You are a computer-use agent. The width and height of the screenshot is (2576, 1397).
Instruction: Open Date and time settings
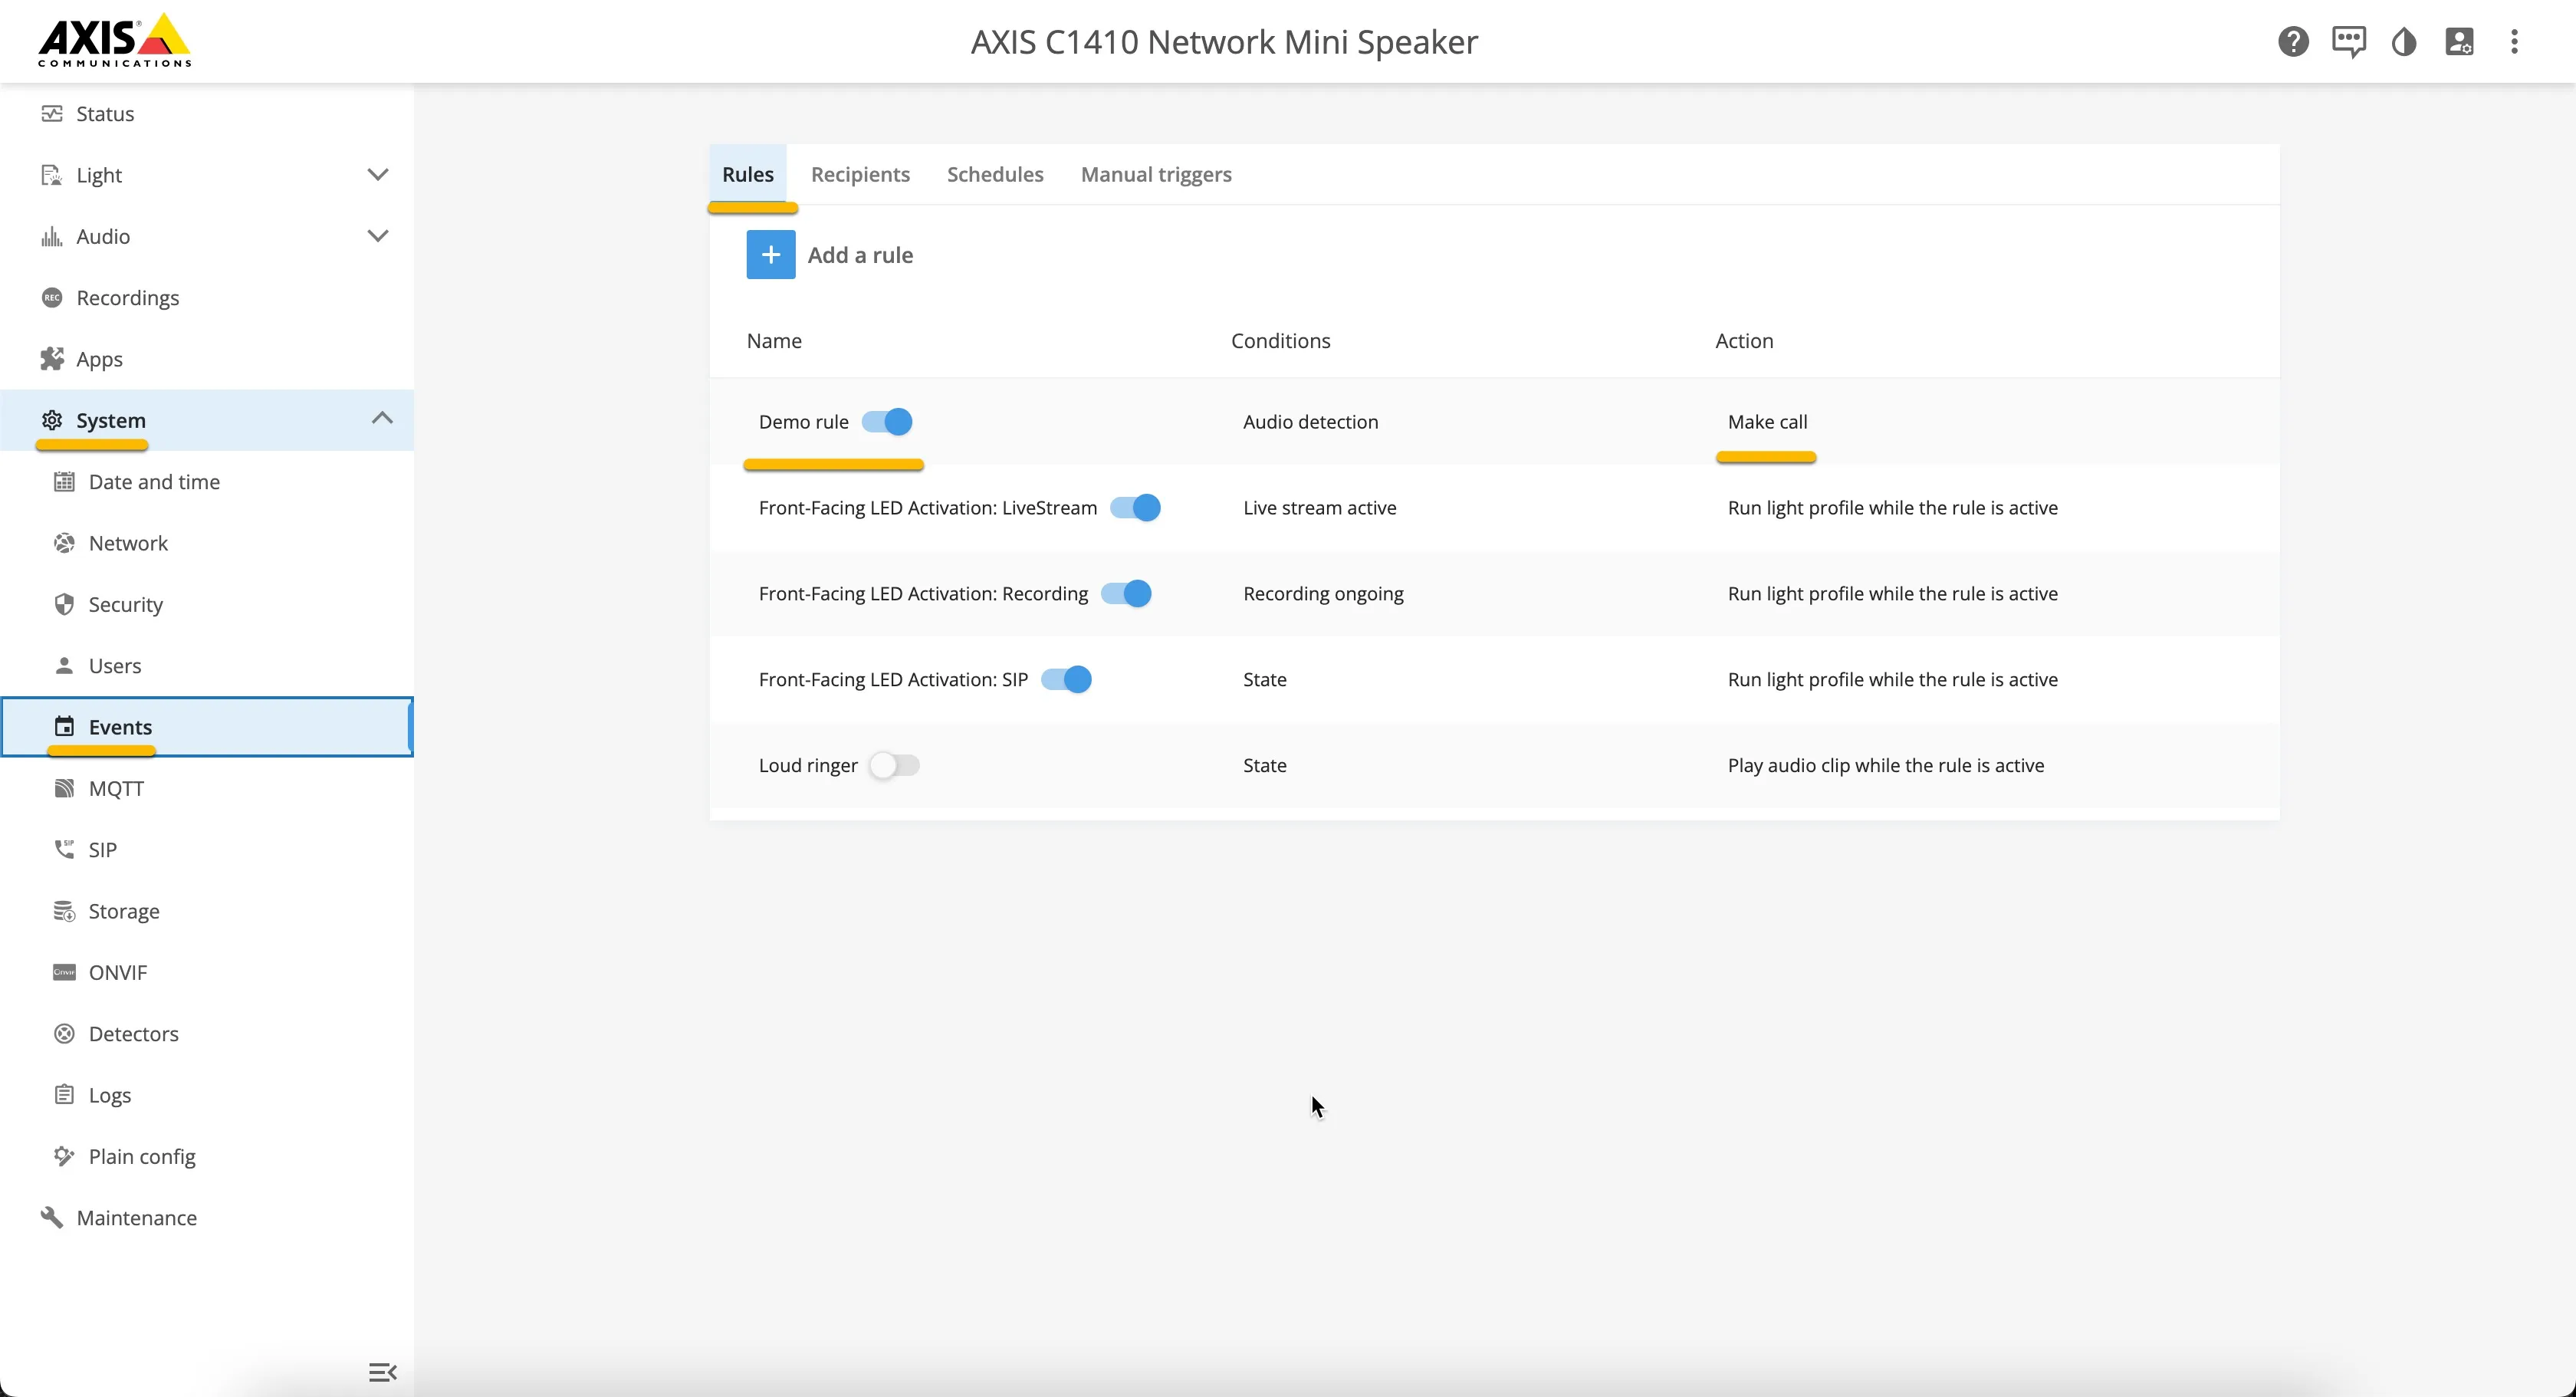tap(207, 482)
